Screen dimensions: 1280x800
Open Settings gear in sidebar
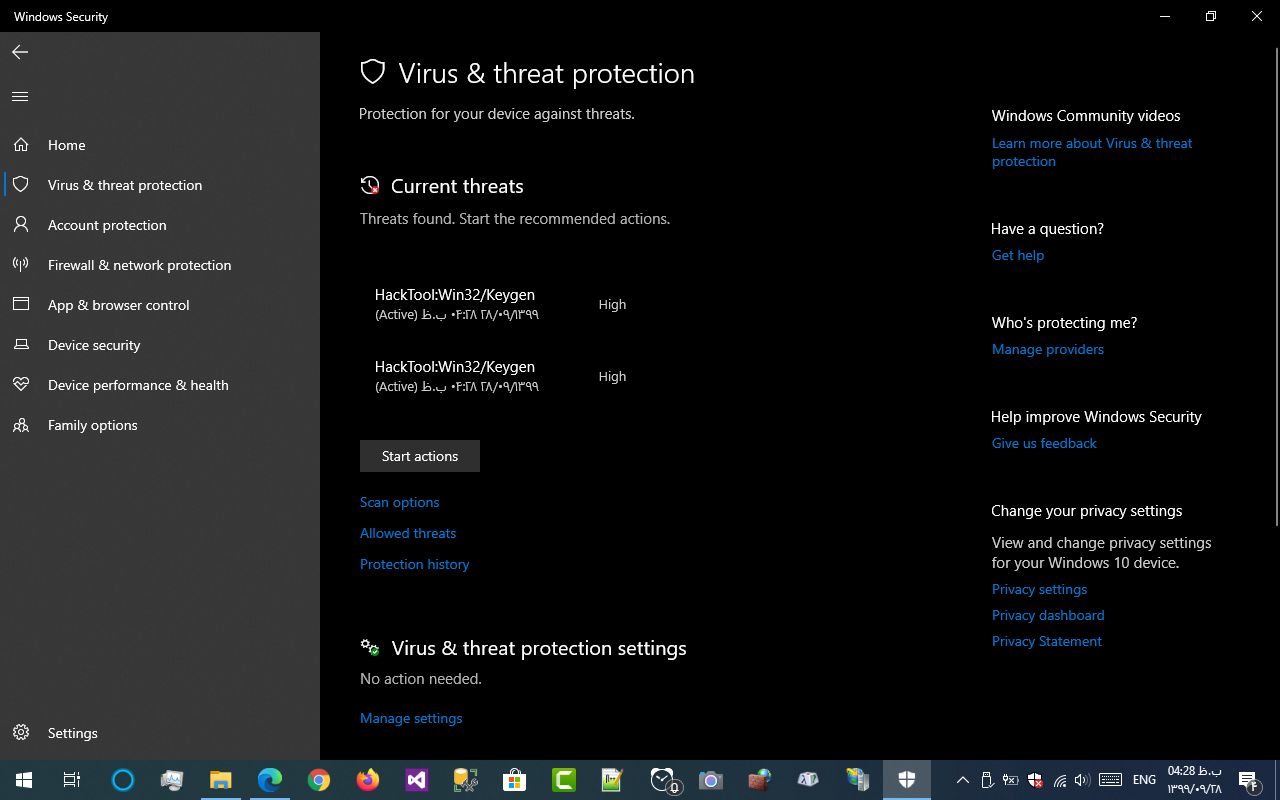(x=160, y=733)
